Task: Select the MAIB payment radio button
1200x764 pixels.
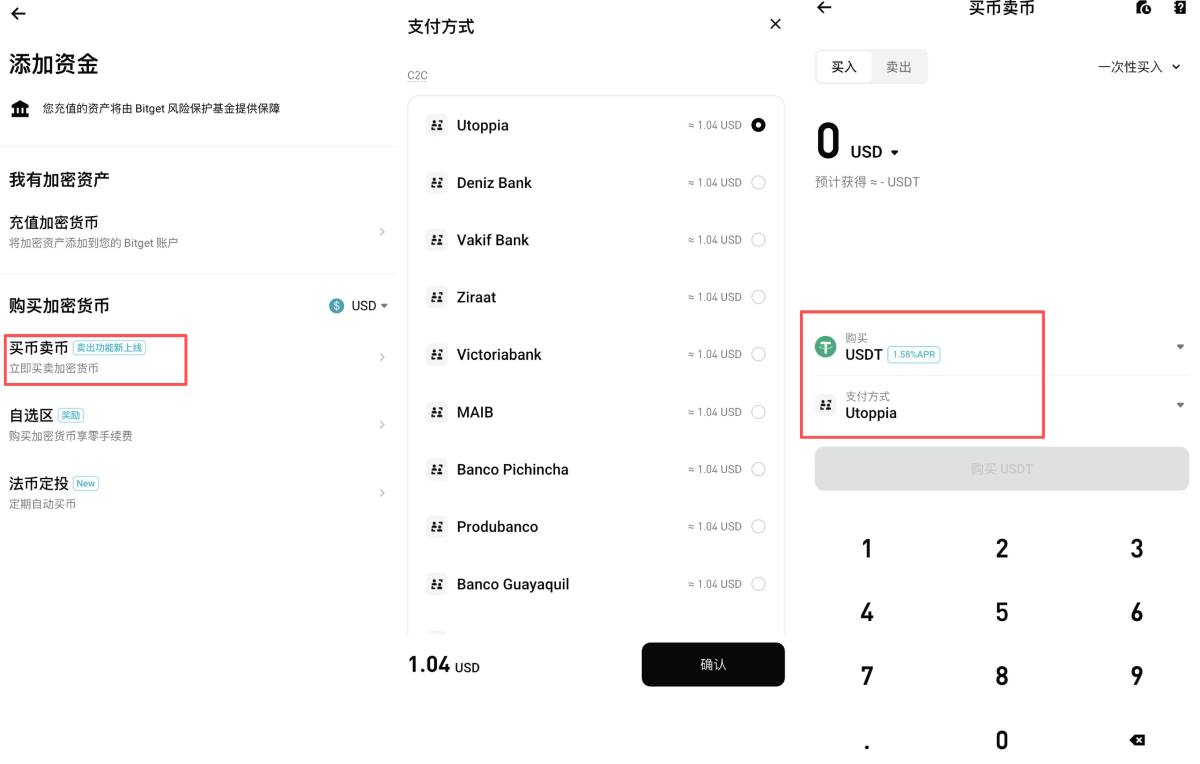Action: coord(757,412)
